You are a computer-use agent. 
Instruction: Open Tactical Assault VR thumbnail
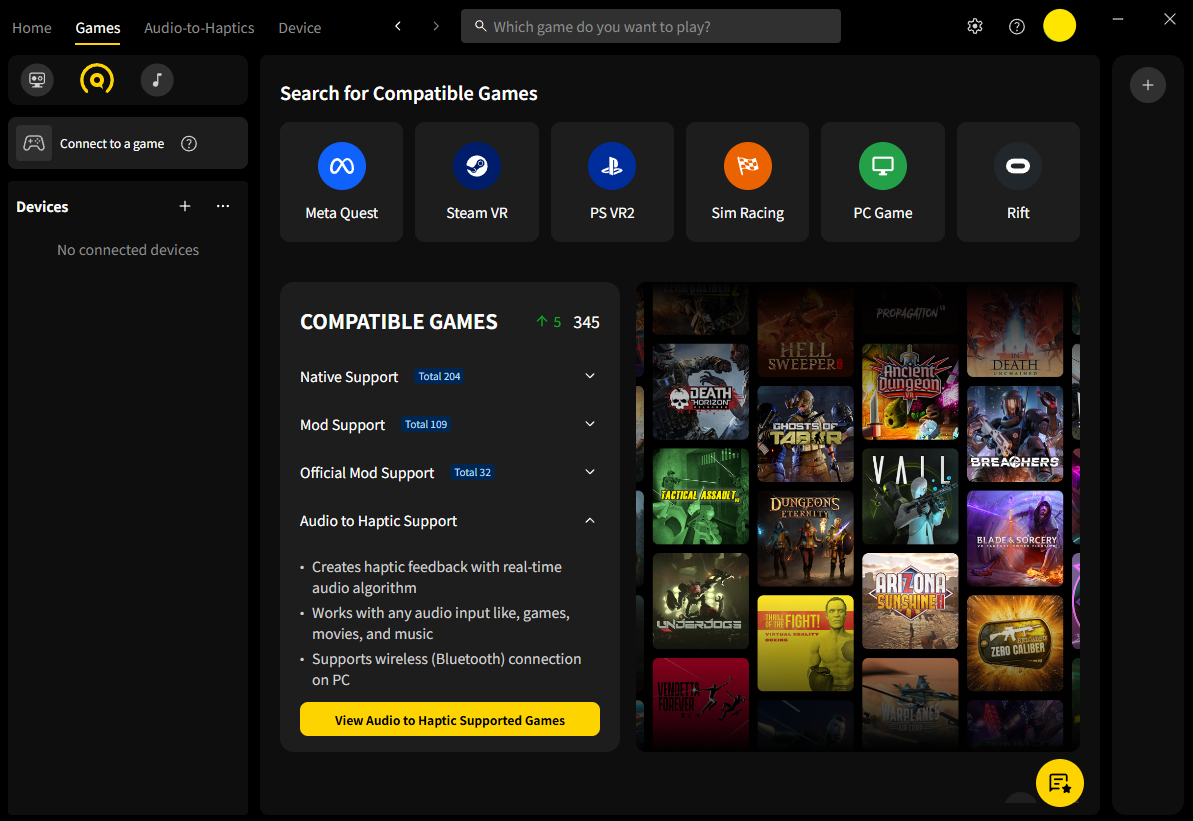(x=701, y=496)
